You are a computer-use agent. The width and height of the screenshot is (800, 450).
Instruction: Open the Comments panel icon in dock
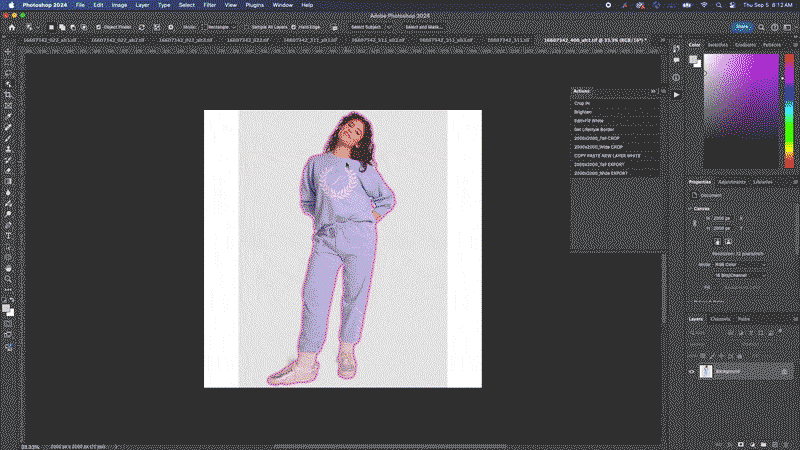point(676,61)
